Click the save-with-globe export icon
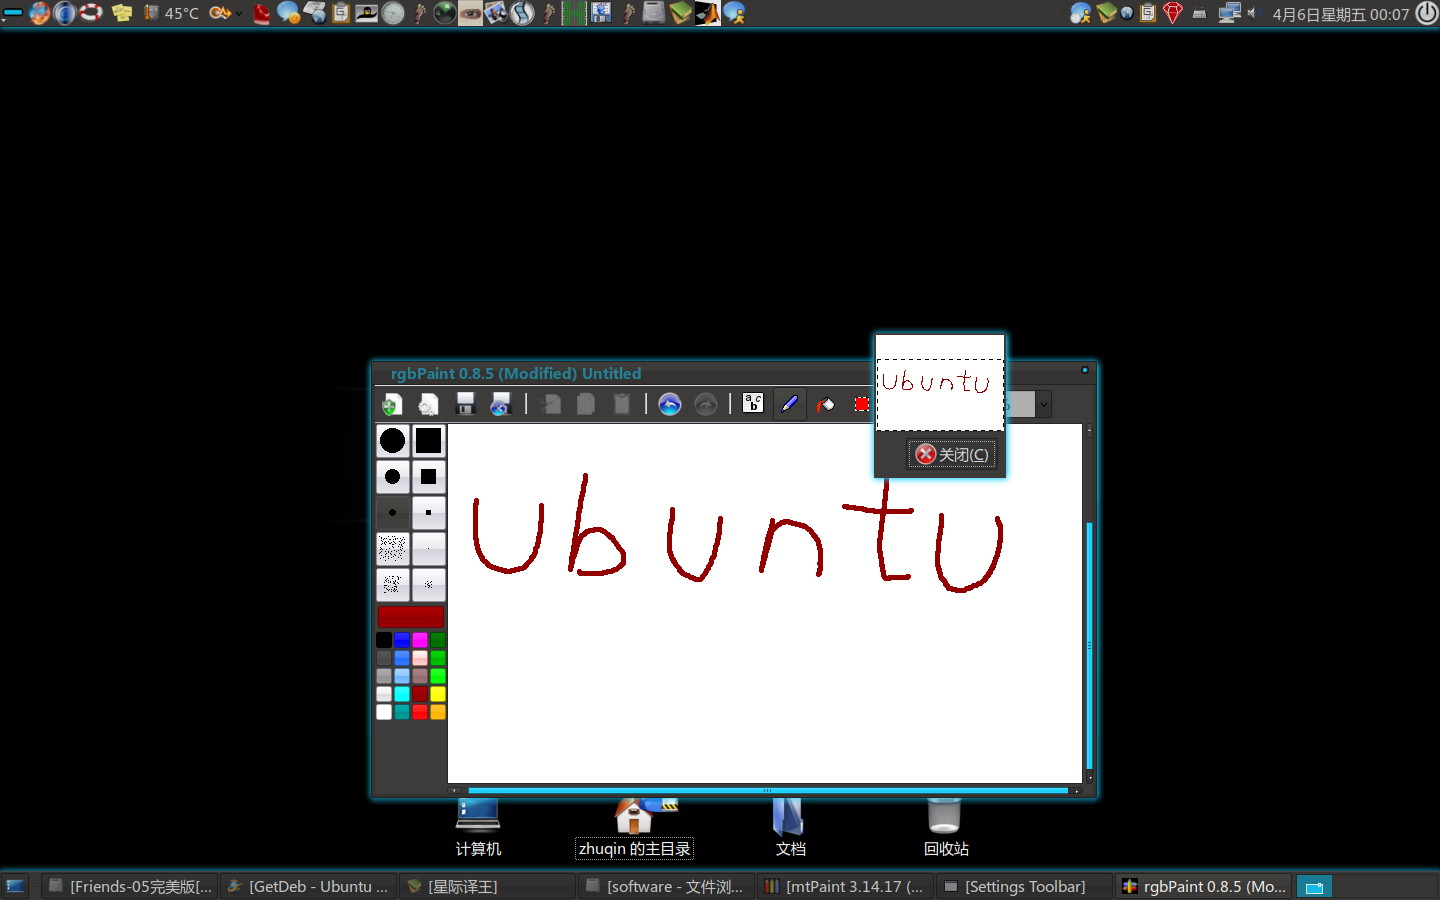The image size is (1440, 900). click(501, 404)
